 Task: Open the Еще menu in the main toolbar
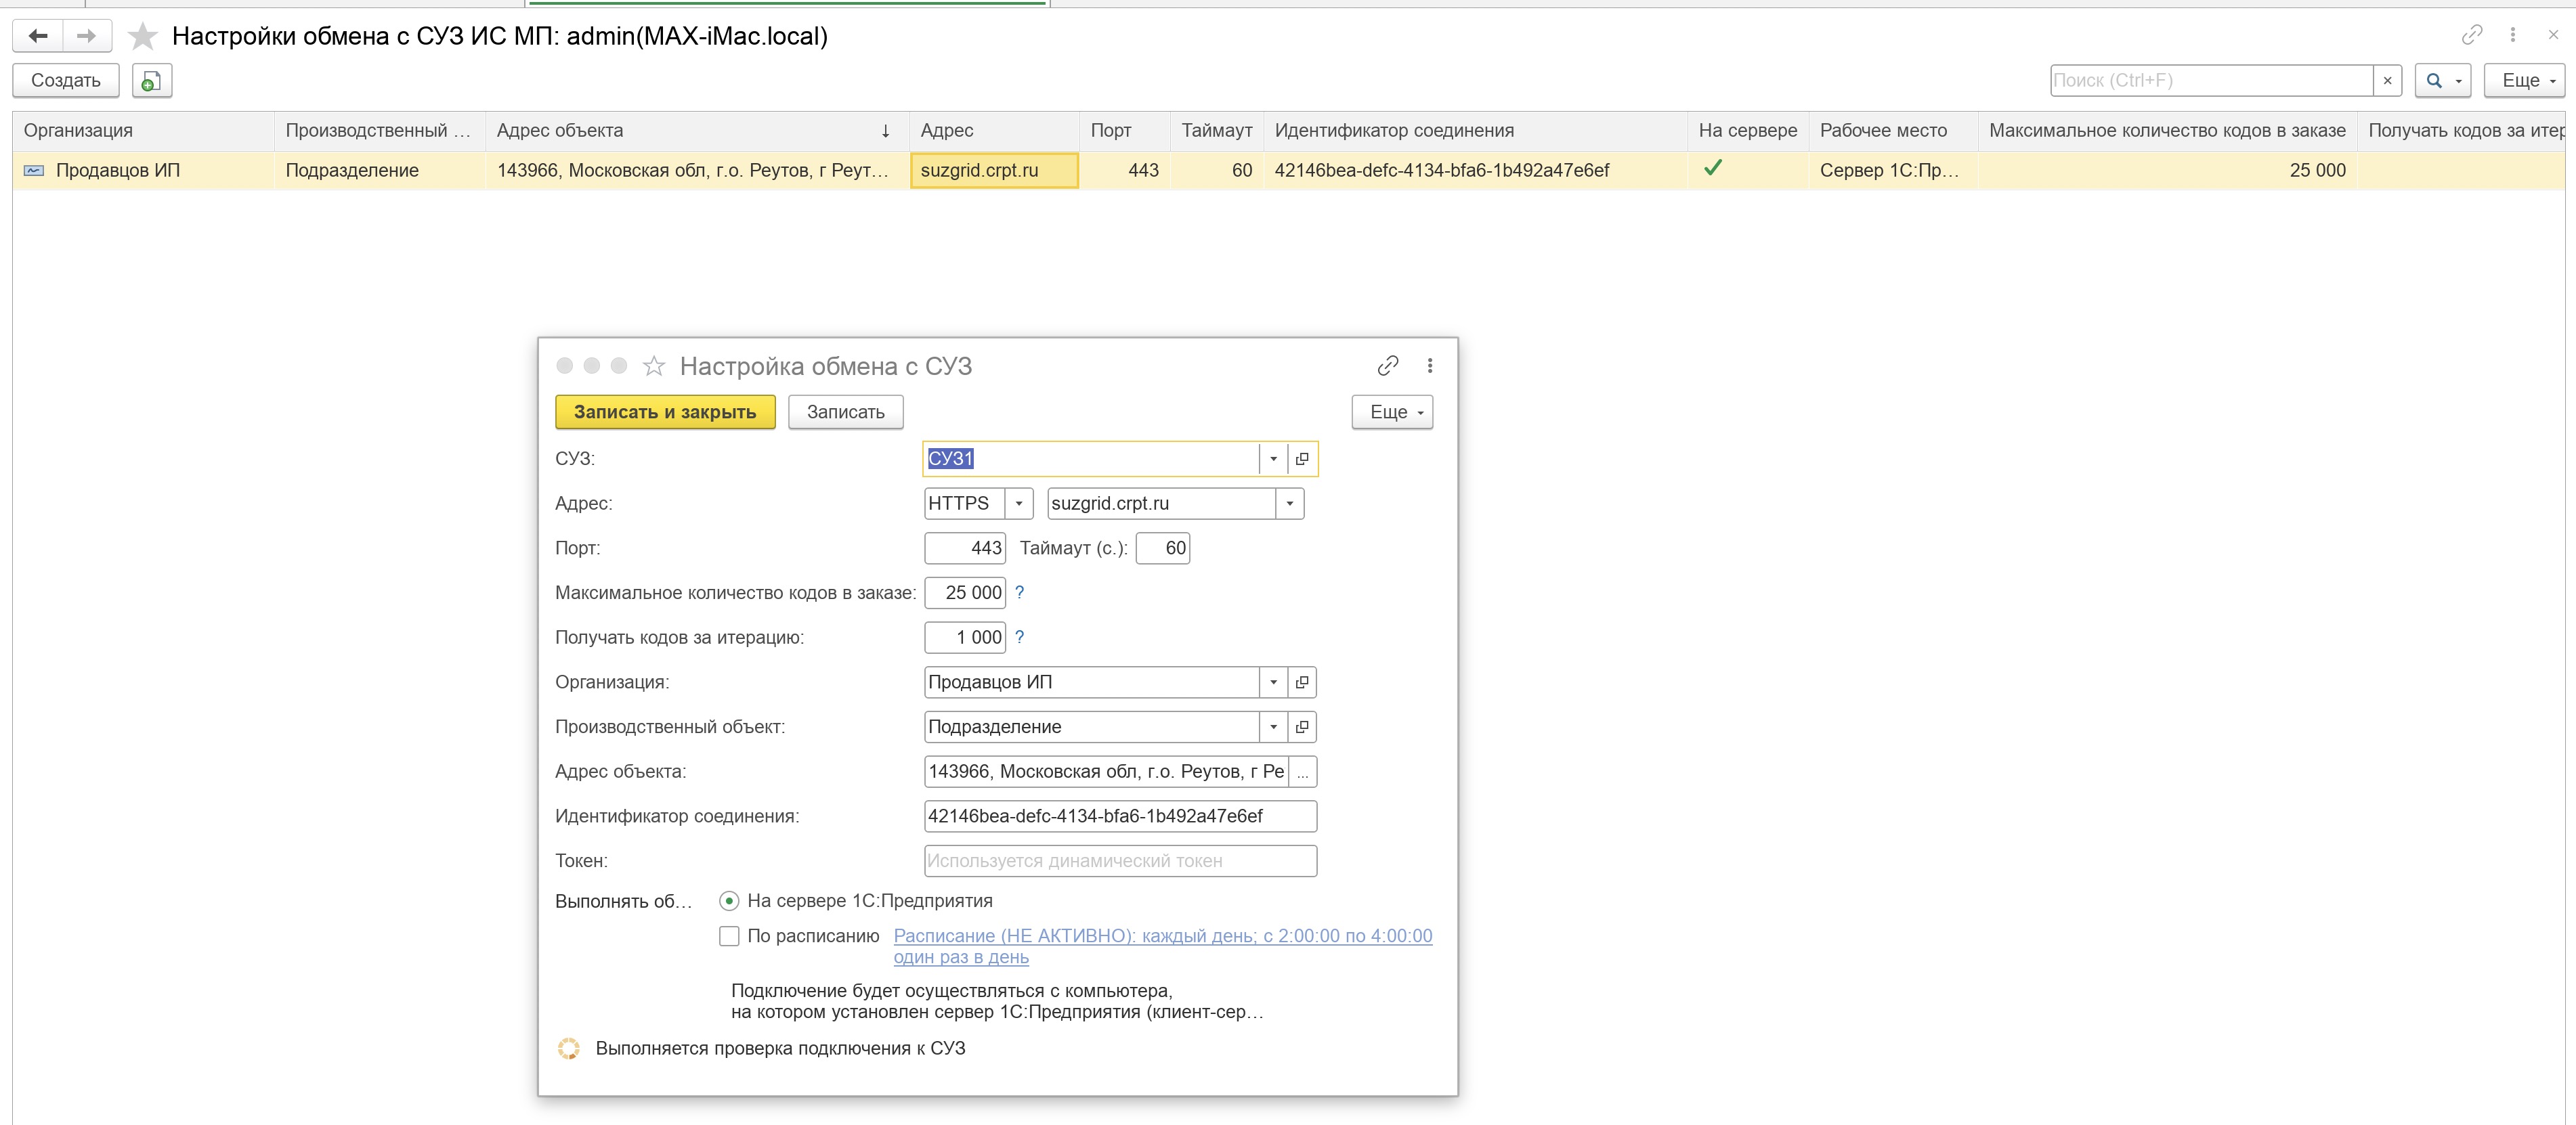pyautogui.click(x=2524, y=81)
